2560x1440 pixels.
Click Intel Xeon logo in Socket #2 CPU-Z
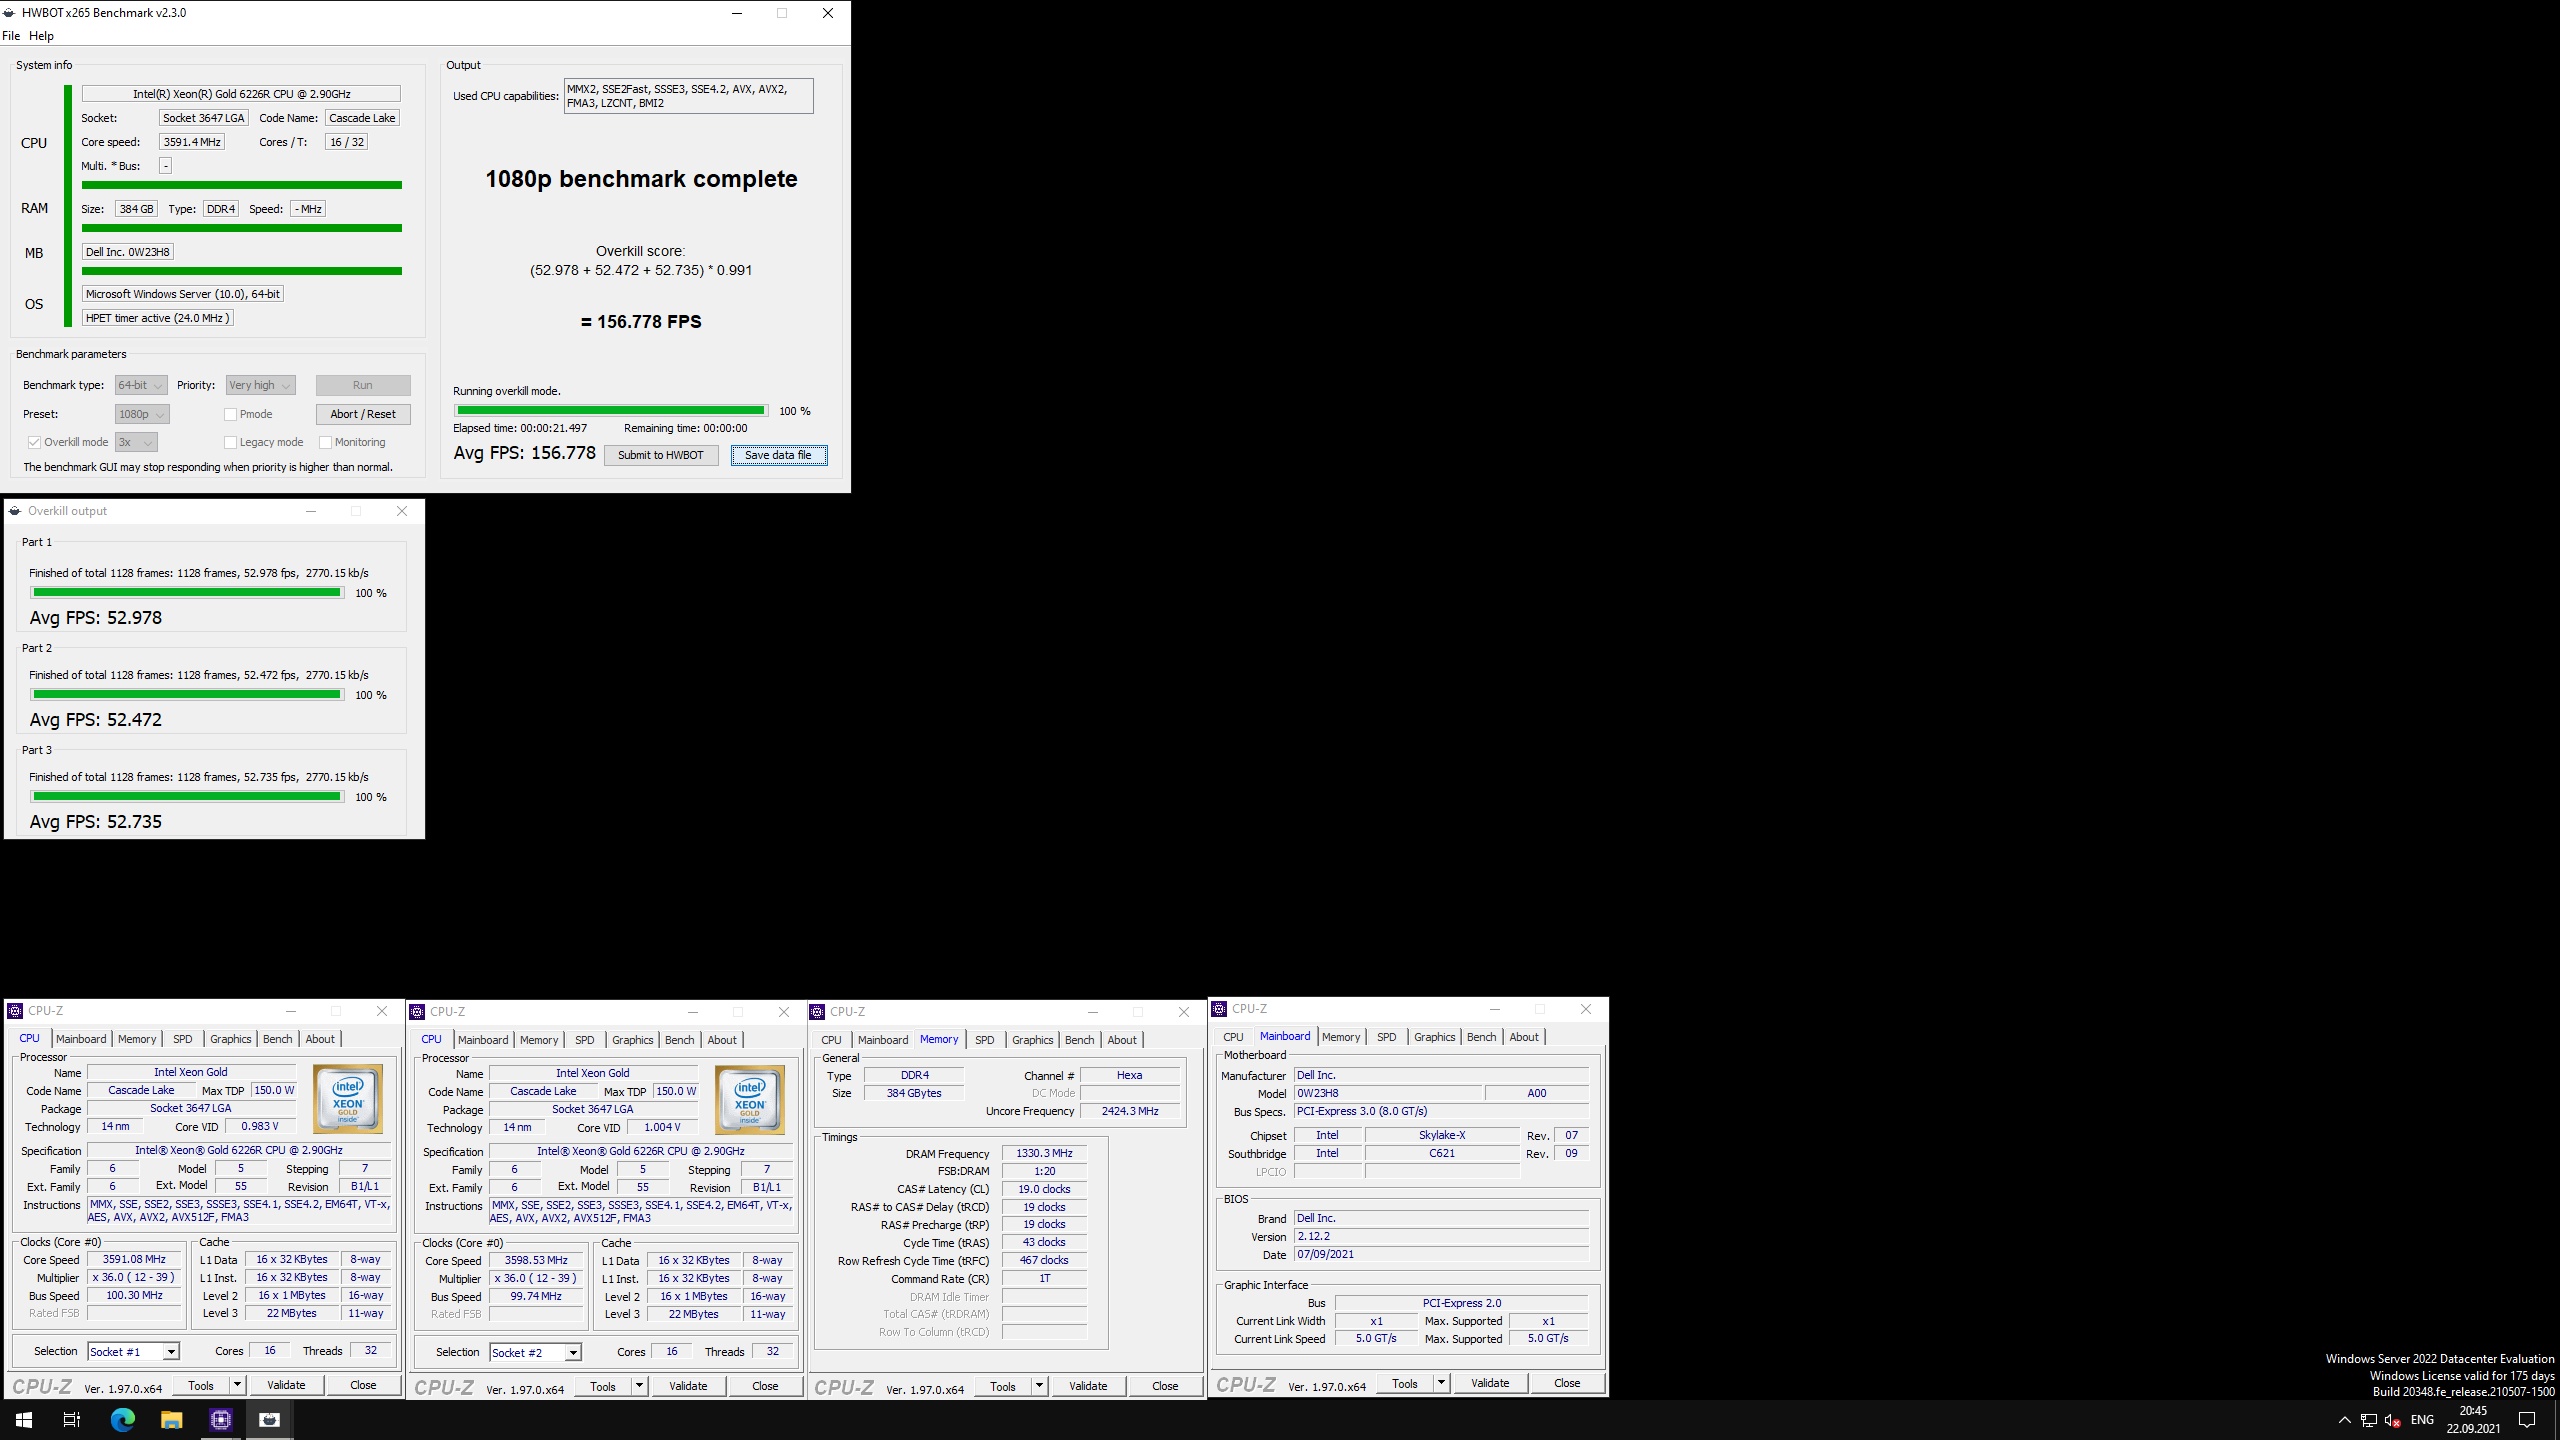750,1098
